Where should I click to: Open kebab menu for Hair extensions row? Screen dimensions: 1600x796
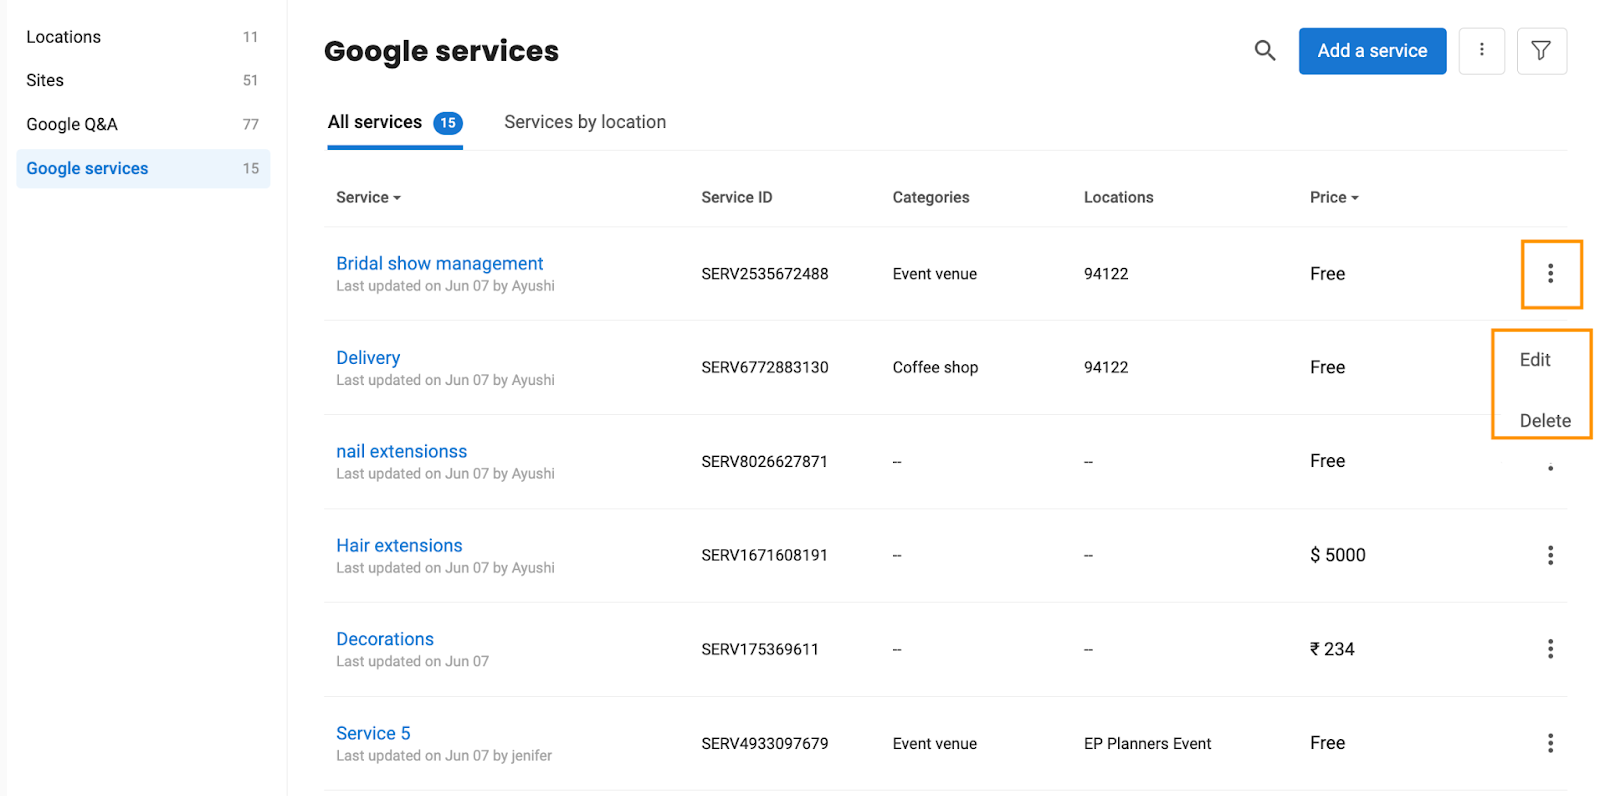pos(1550,555)
